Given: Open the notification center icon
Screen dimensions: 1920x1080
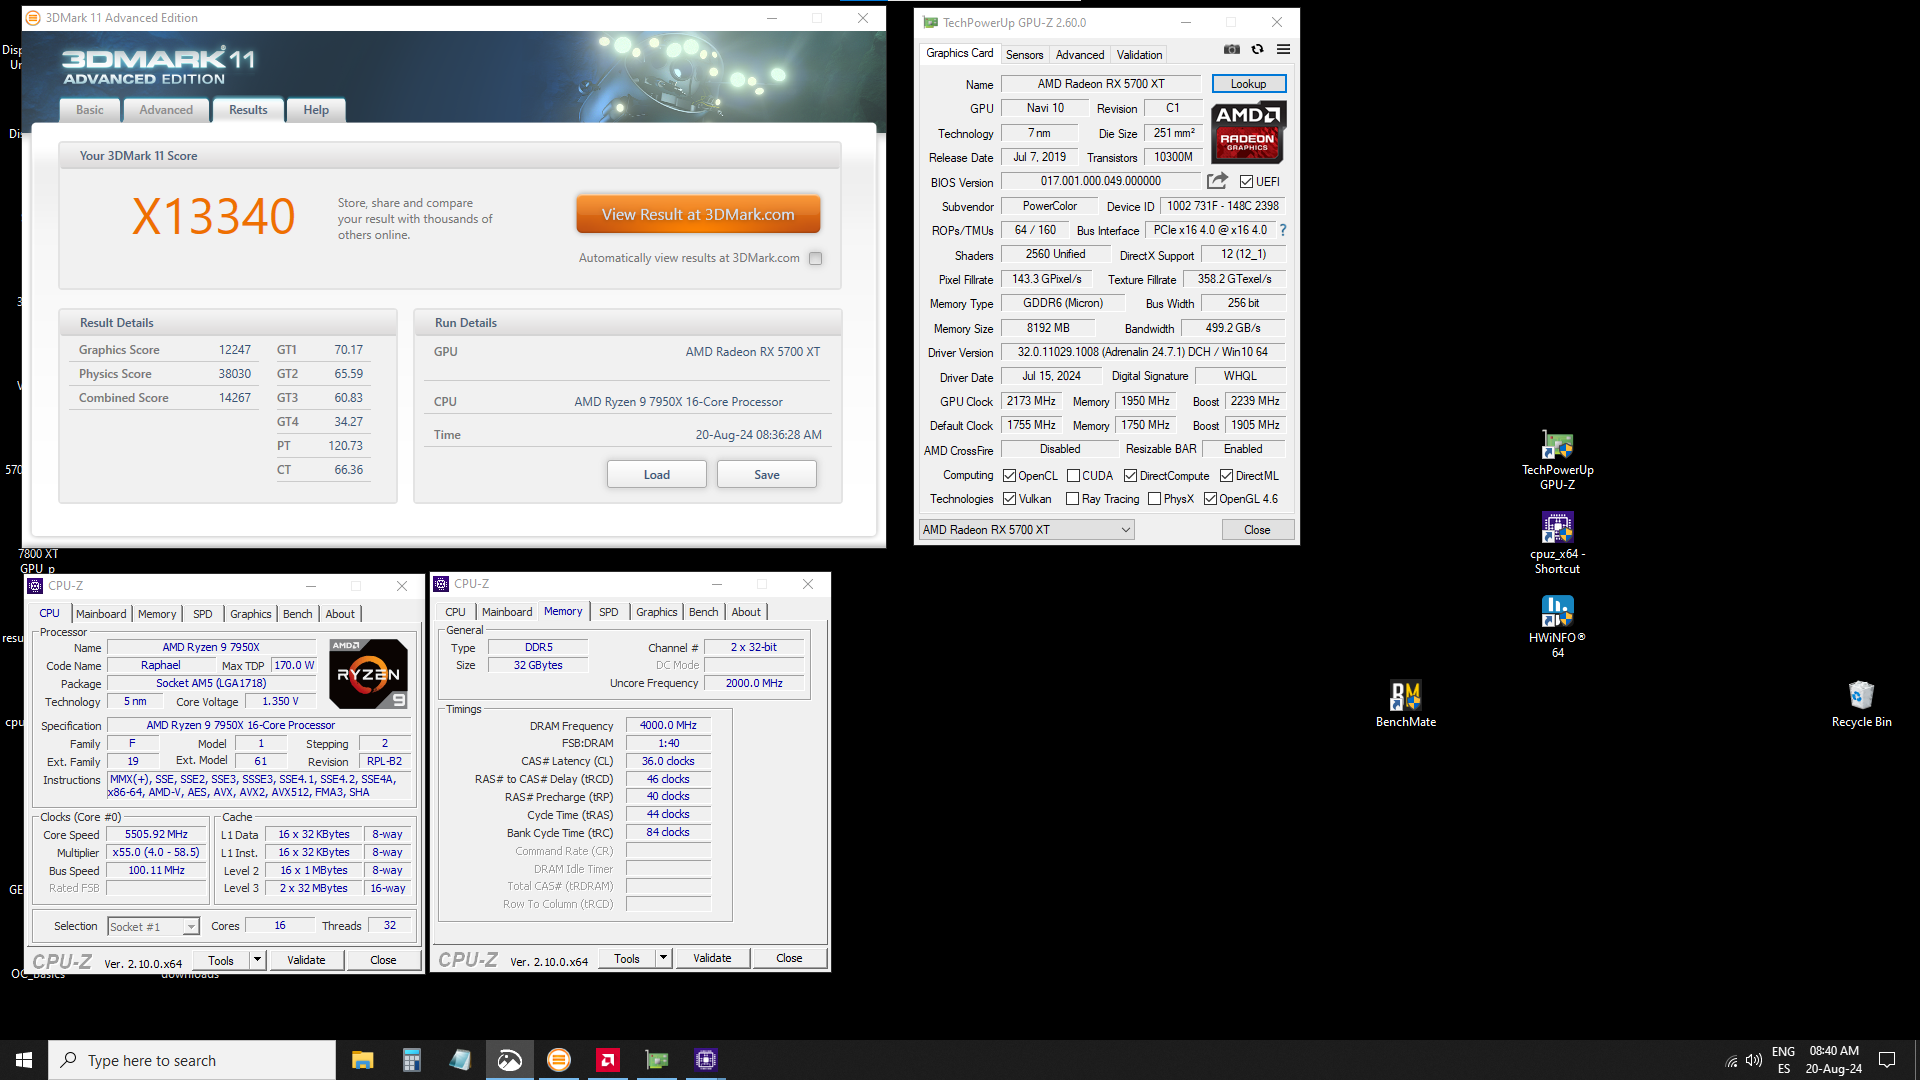Looking at the screenshot, I should 1887,1060.
